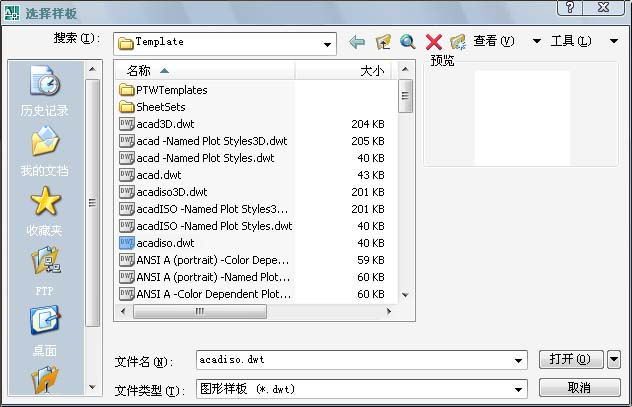
Task: Click the red X delete icon
Action: tap(434, 42)
